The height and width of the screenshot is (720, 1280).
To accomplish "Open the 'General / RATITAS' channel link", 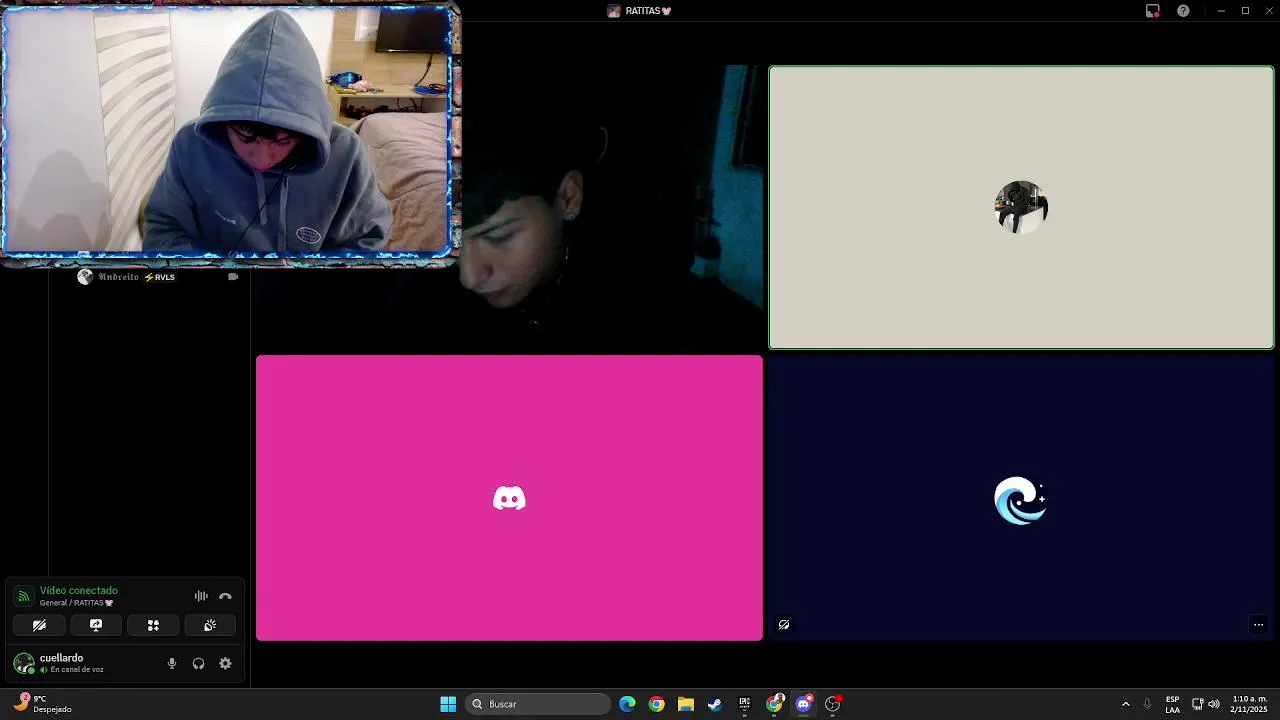I will 76,603.
